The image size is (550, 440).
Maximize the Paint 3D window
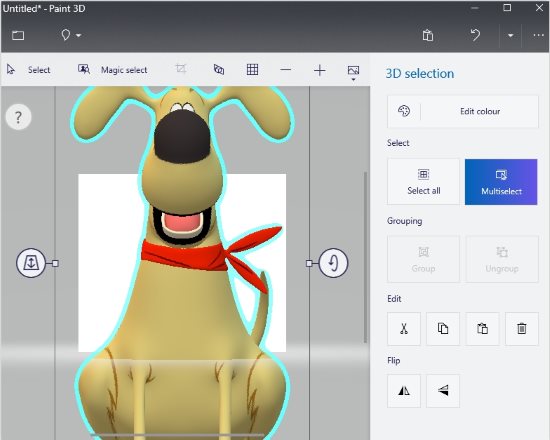point(507,8)
